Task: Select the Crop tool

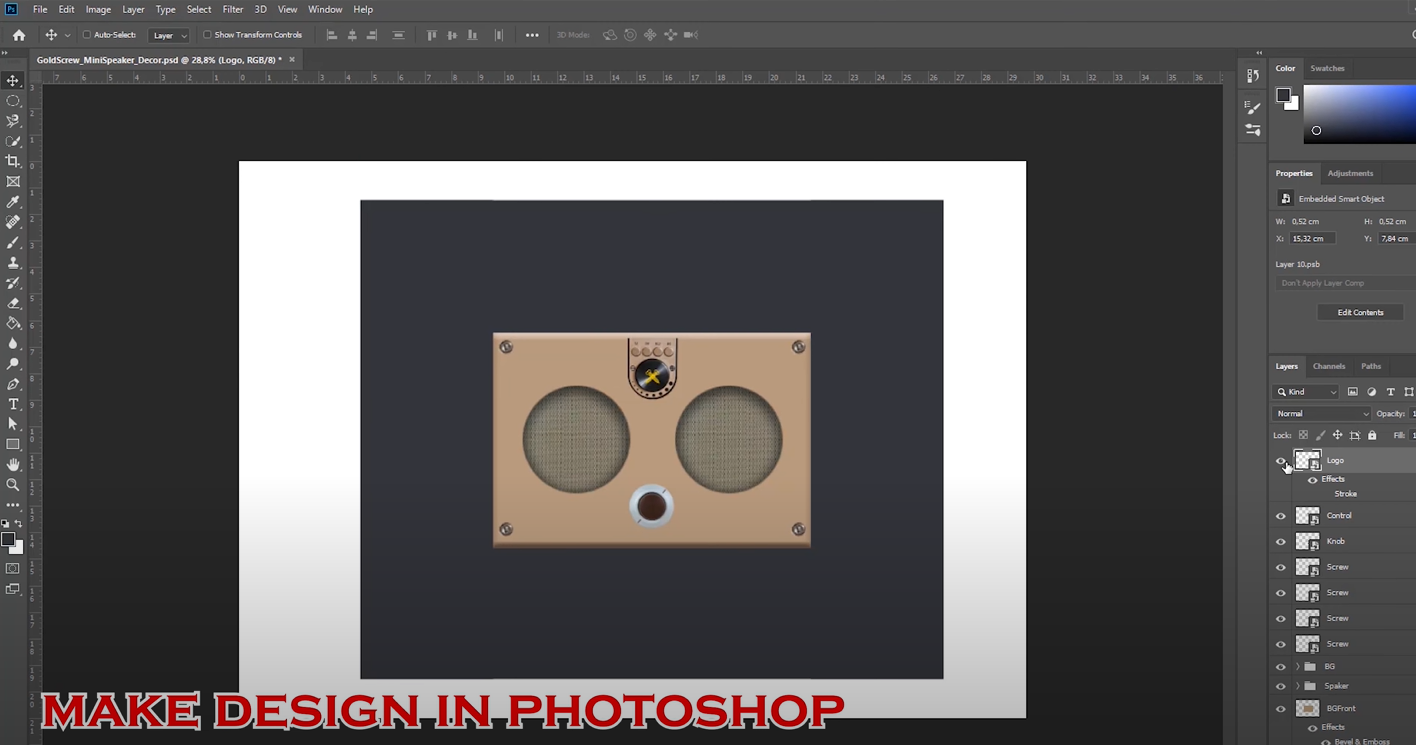Action: click(13, 161)
